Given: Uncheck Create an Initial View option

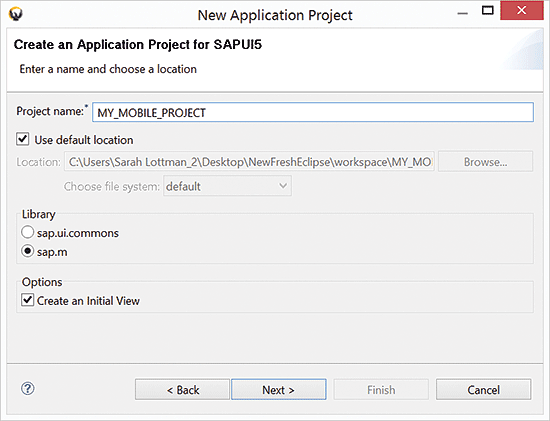Looking at the screenshot, I should (x=27, y=300).
